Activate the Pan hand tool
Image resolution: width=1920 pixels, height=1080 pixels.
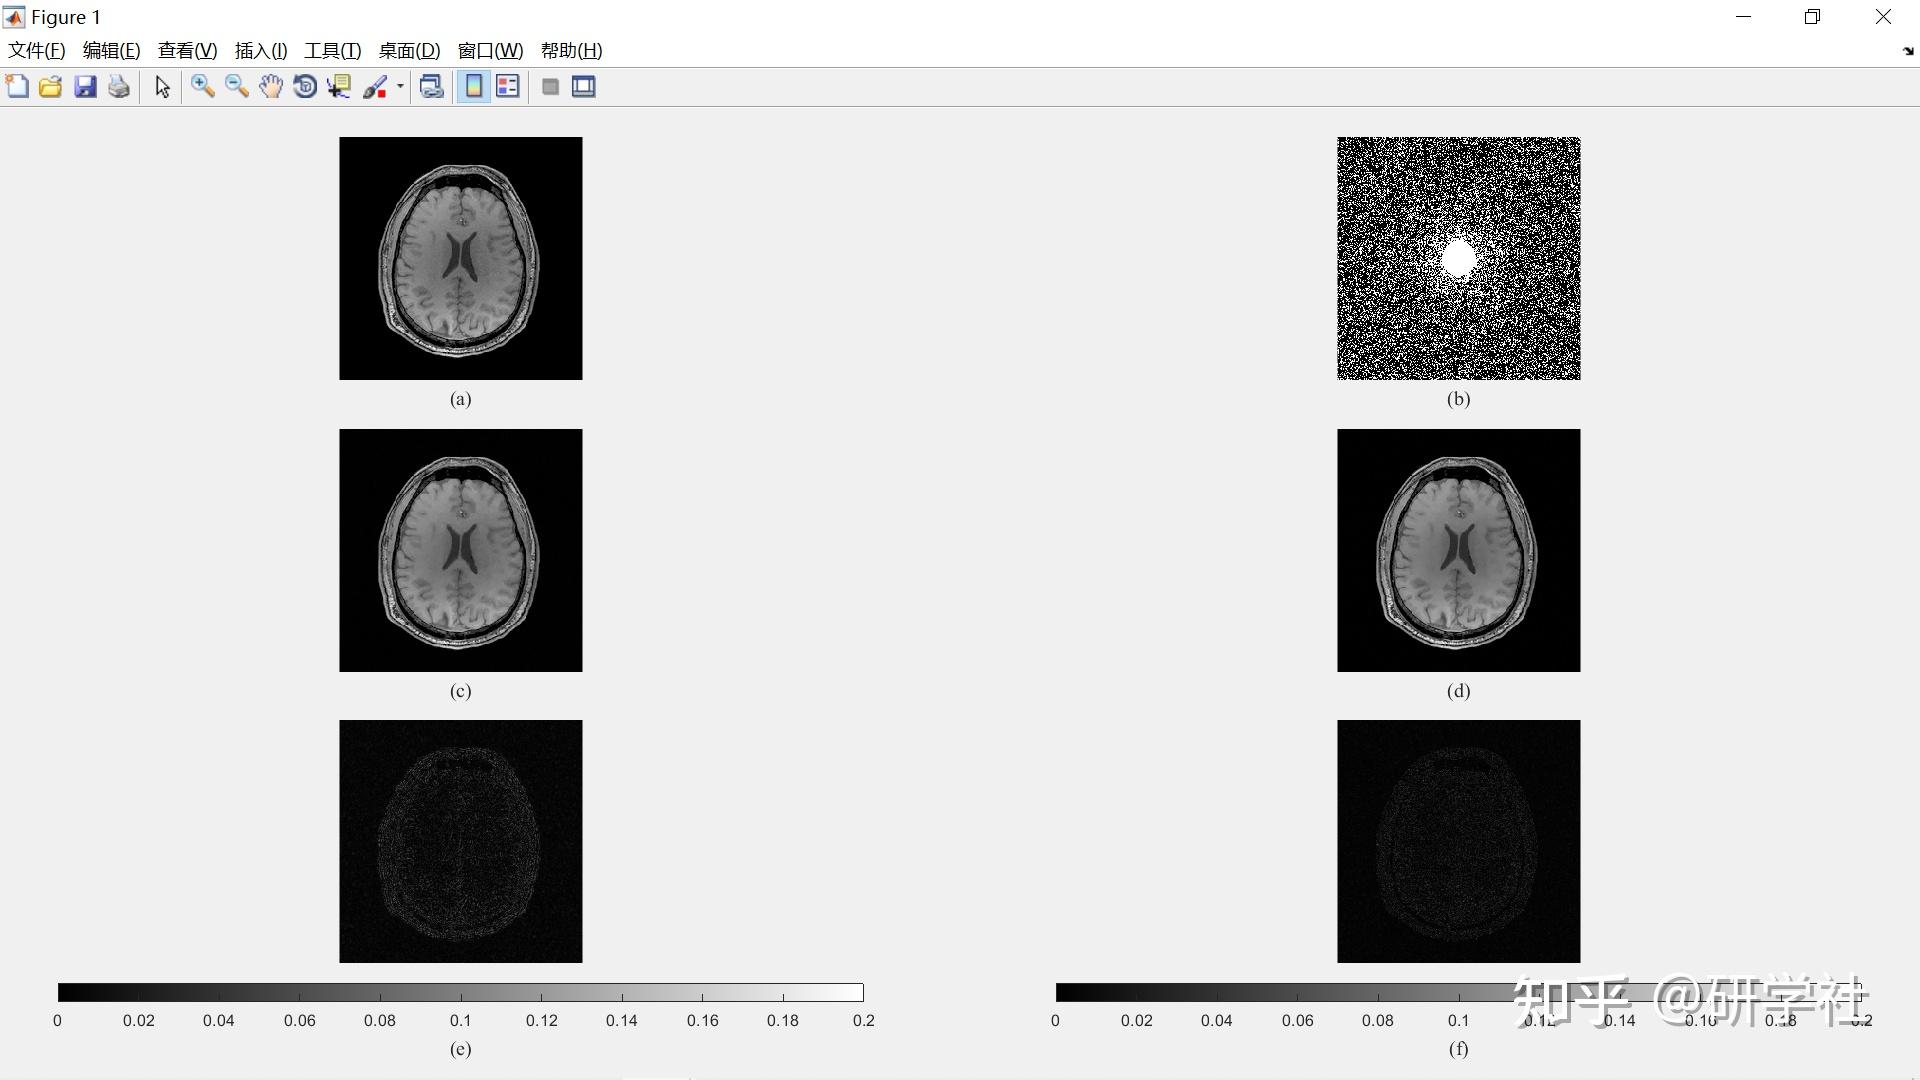[x=271, y=87]
